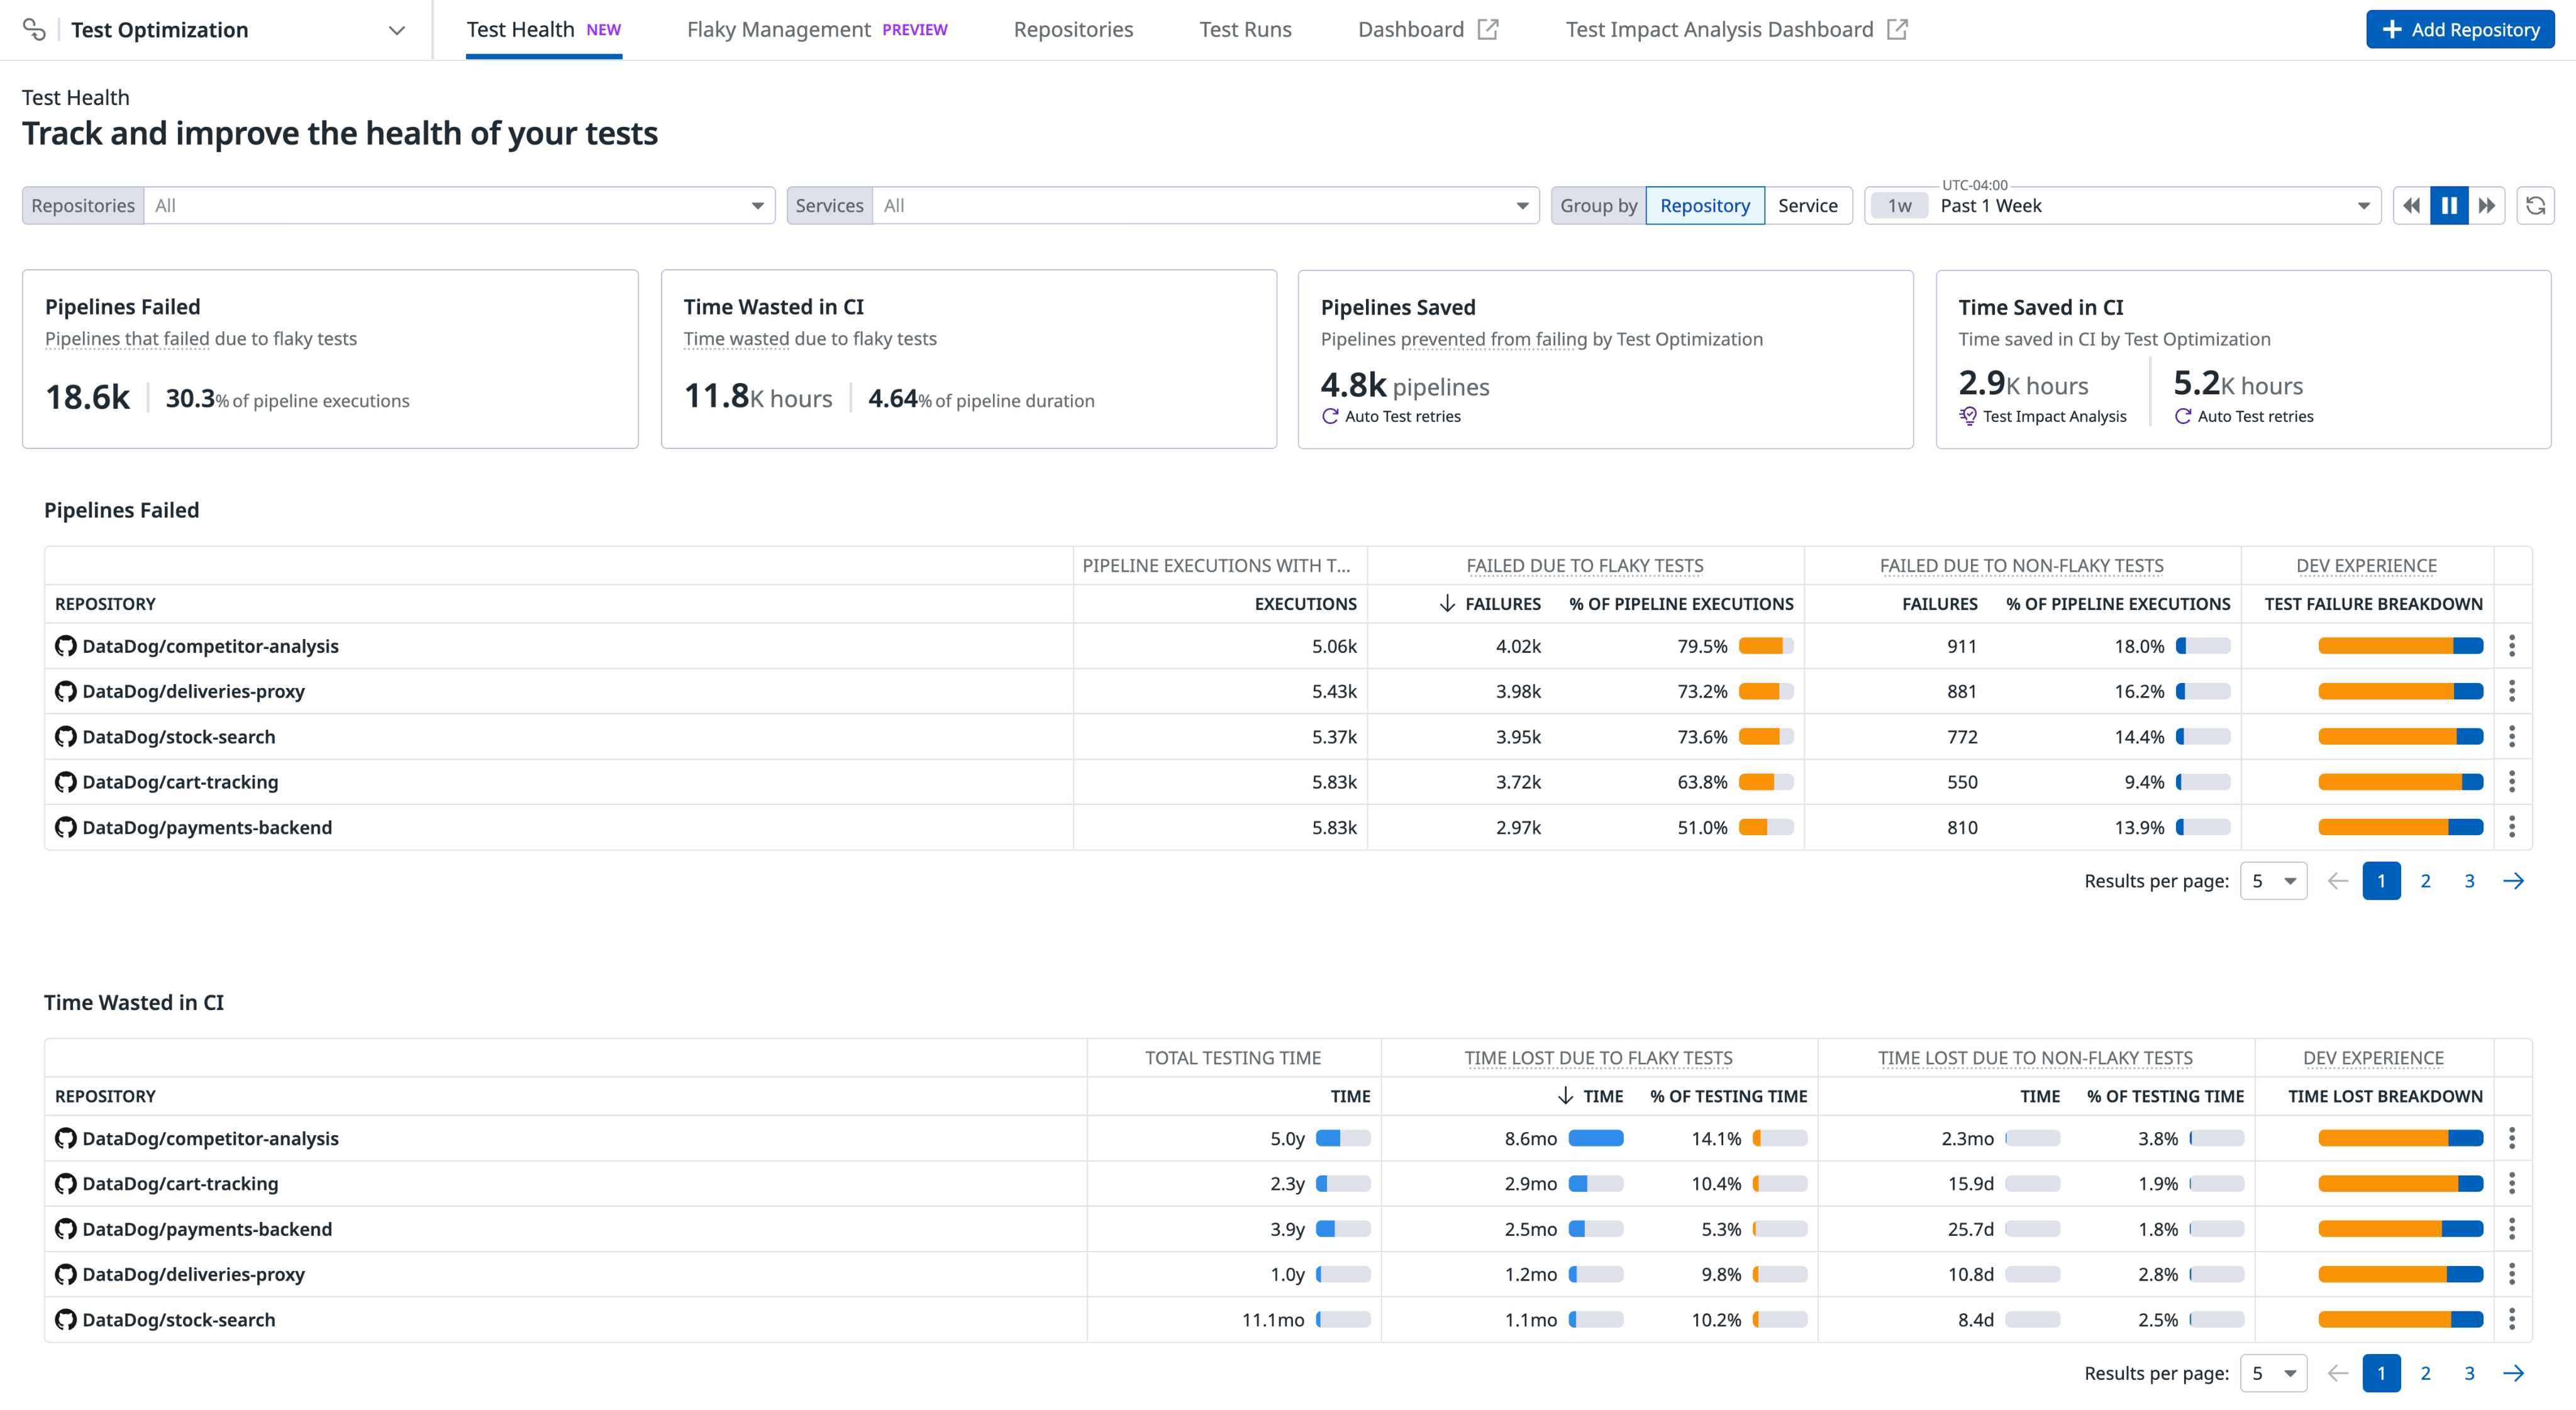Click the test failure breakdown bar for DataDog/payments-backend
Viewport: 2576px width, 1410px height.
click(x=2400, y=827)
